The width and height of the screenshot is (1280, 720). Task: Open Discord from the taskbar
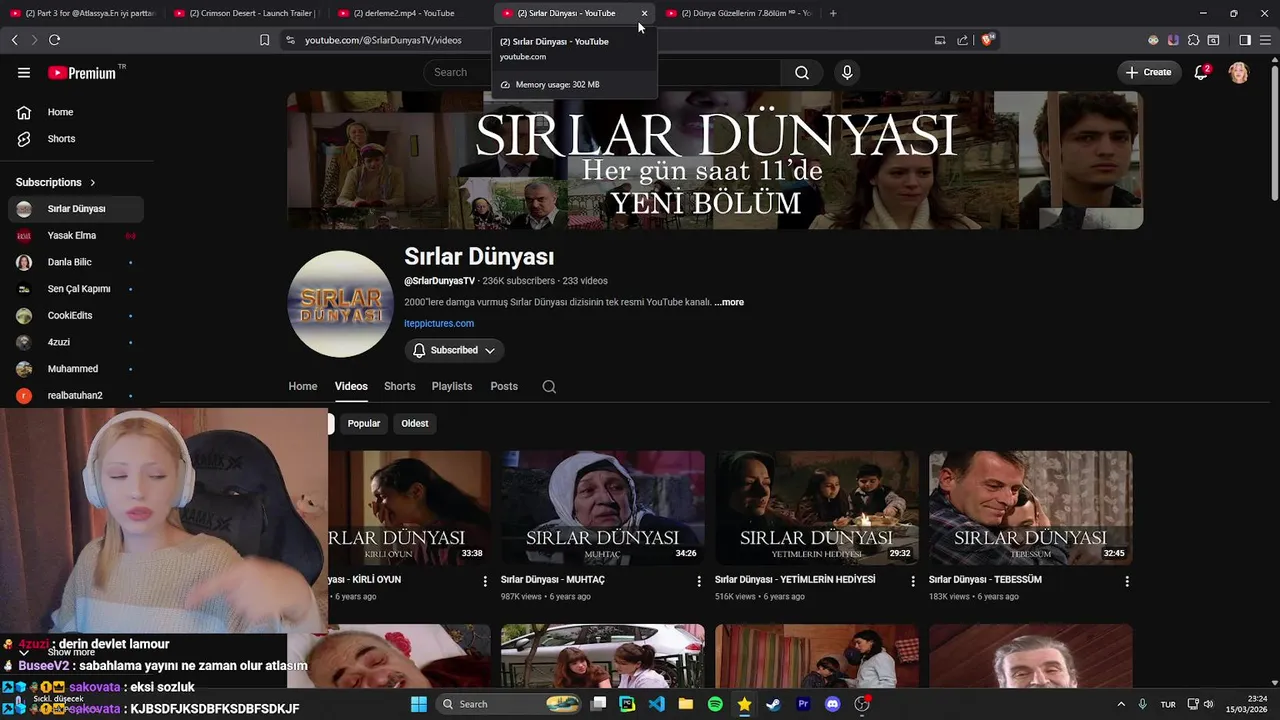pos(833,704)
